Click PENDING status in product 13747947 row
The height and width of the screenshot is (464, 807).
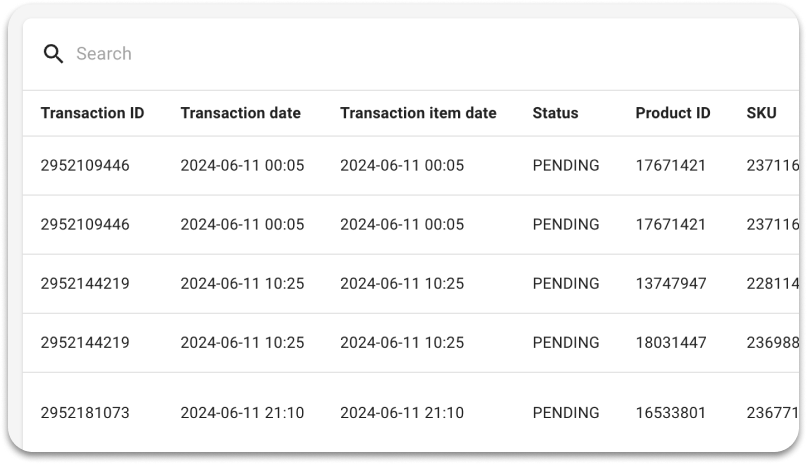click(x=566, y=284)
